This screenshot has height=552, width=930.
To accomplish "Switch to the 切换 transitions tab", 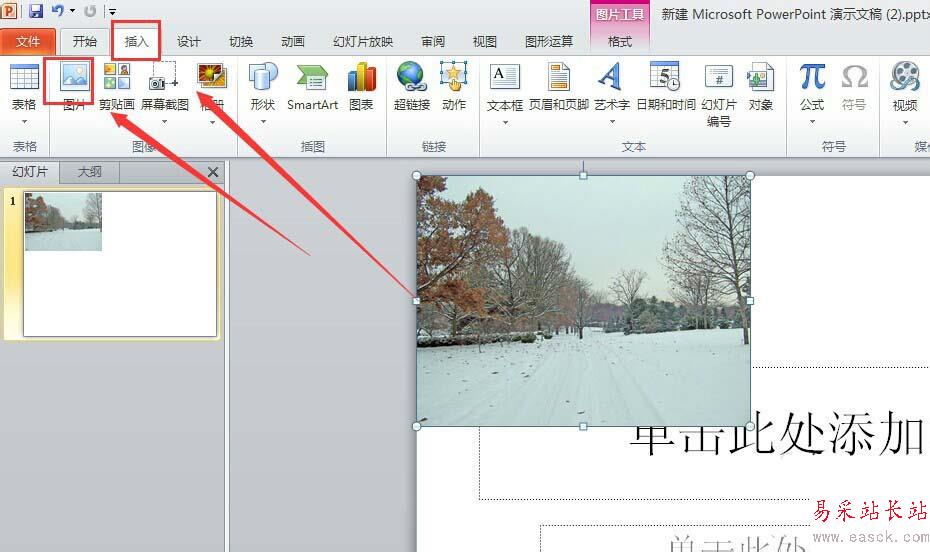I will tap(241, 41).
